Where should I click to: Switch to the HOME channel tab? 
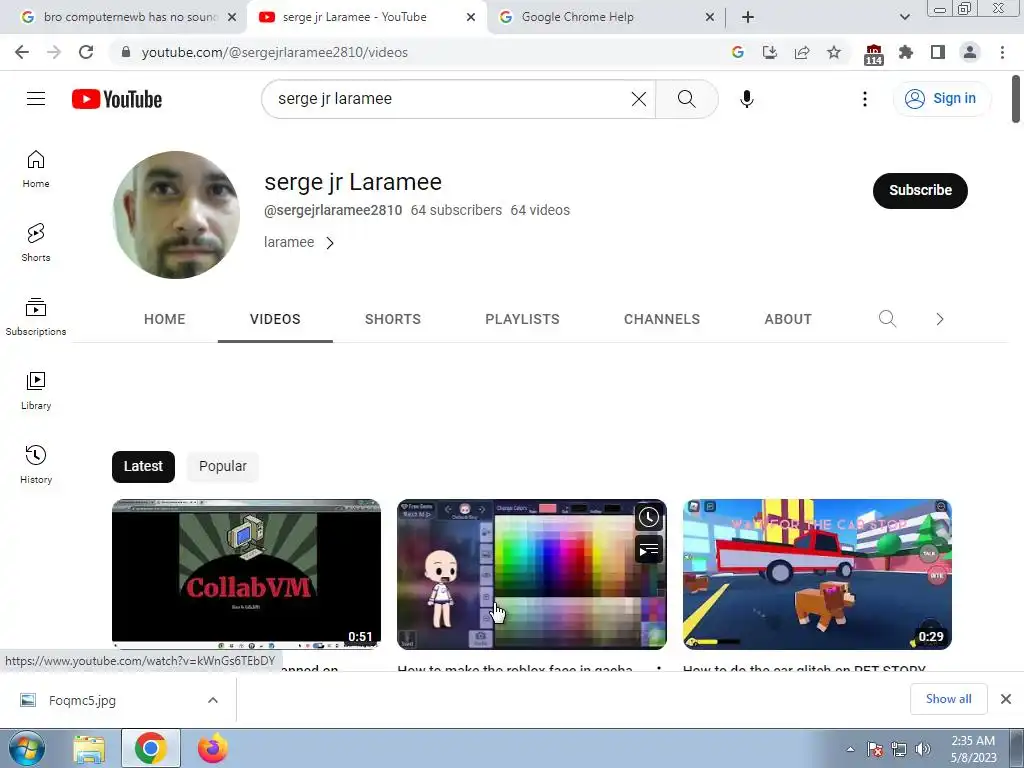click(x=165, y=319)
